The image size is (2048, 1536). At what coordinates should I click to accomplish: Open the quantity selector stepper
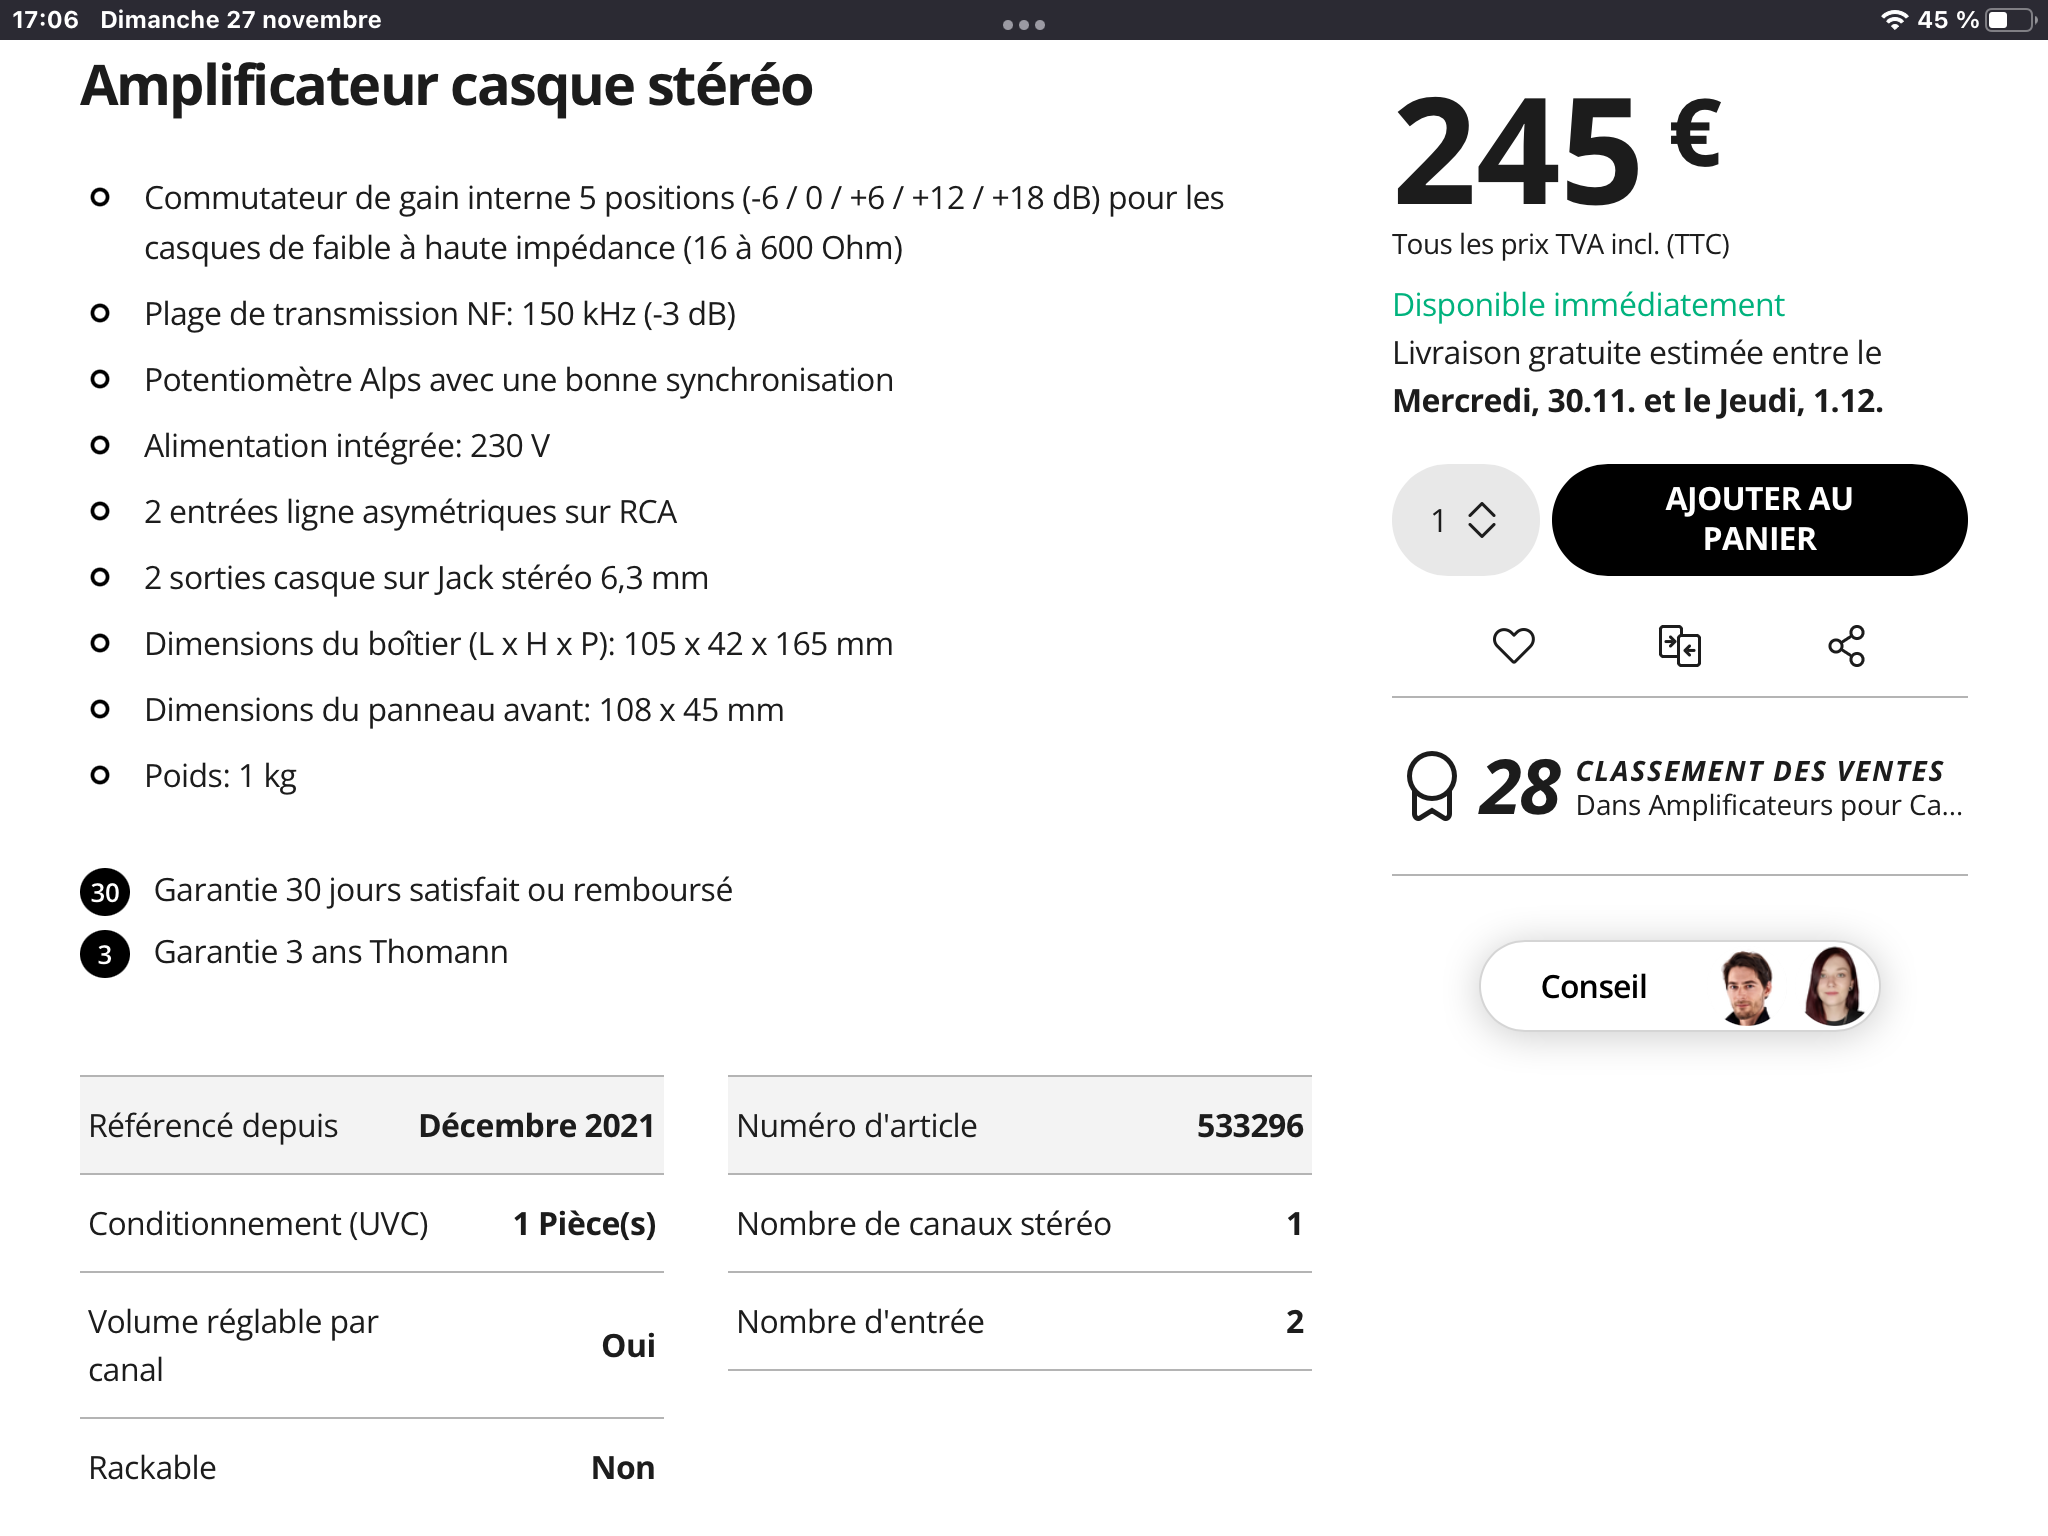tap(1465, 520)
